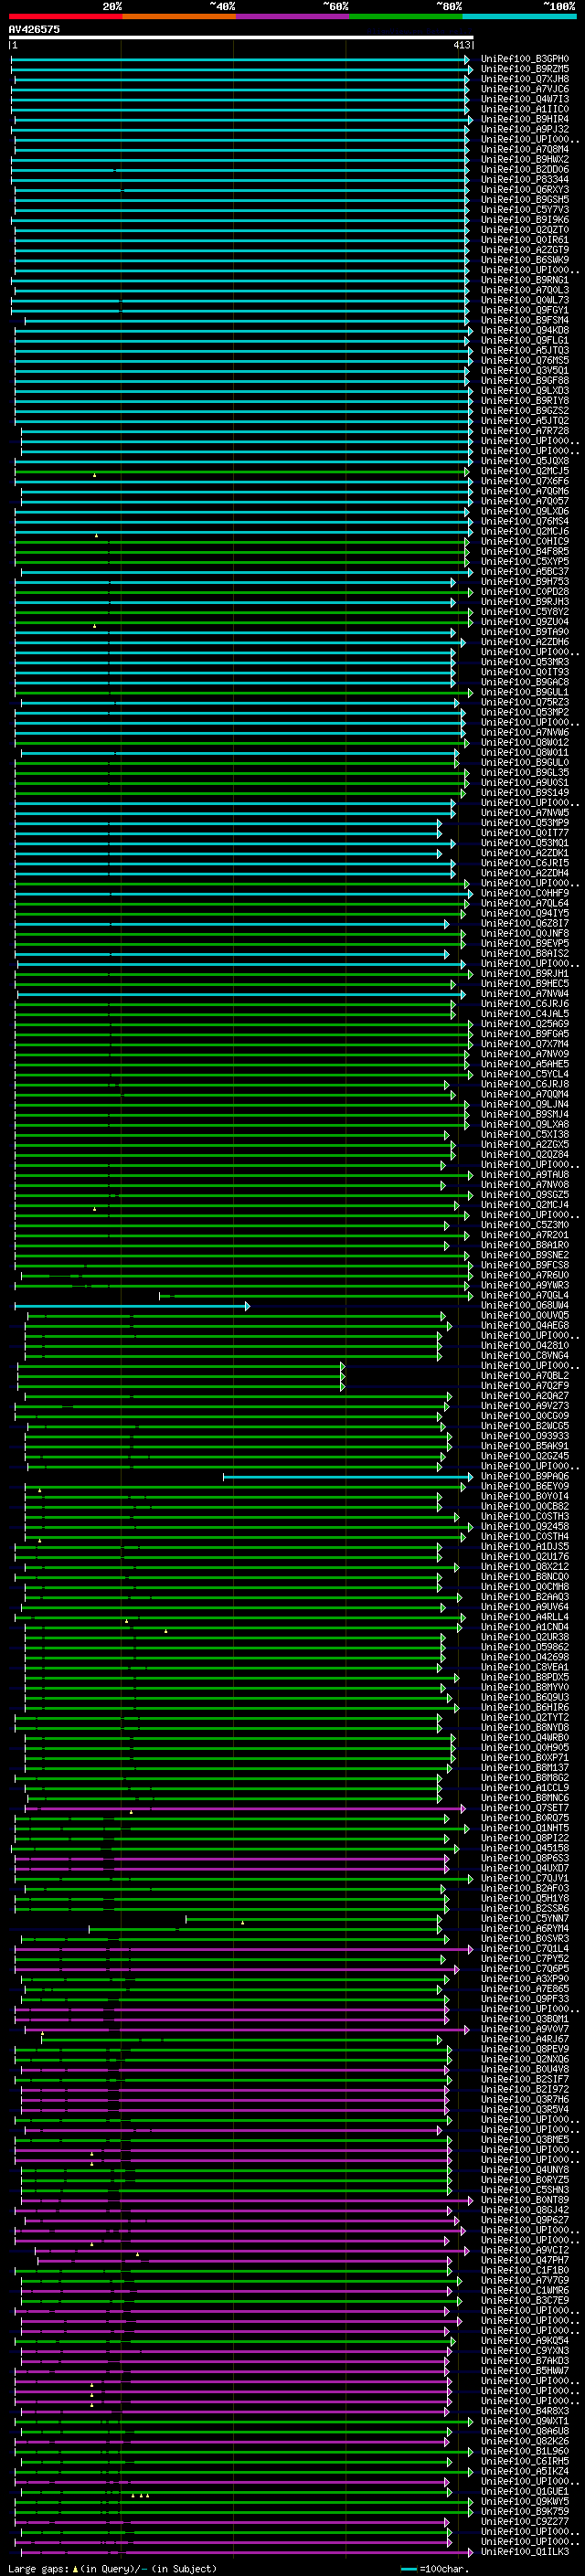The image size is (585, 2576).
Task: Click the red 20% identity legend segment
Action: click(x=65, y=17)
